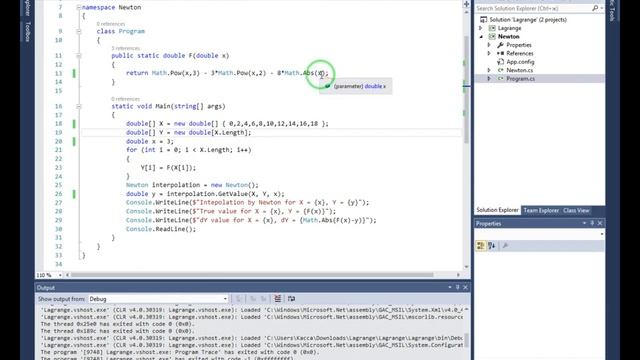Pin the Output panel with auto-hide icon
This screenshot has width=640, height=360.
[x=458, y=287]
